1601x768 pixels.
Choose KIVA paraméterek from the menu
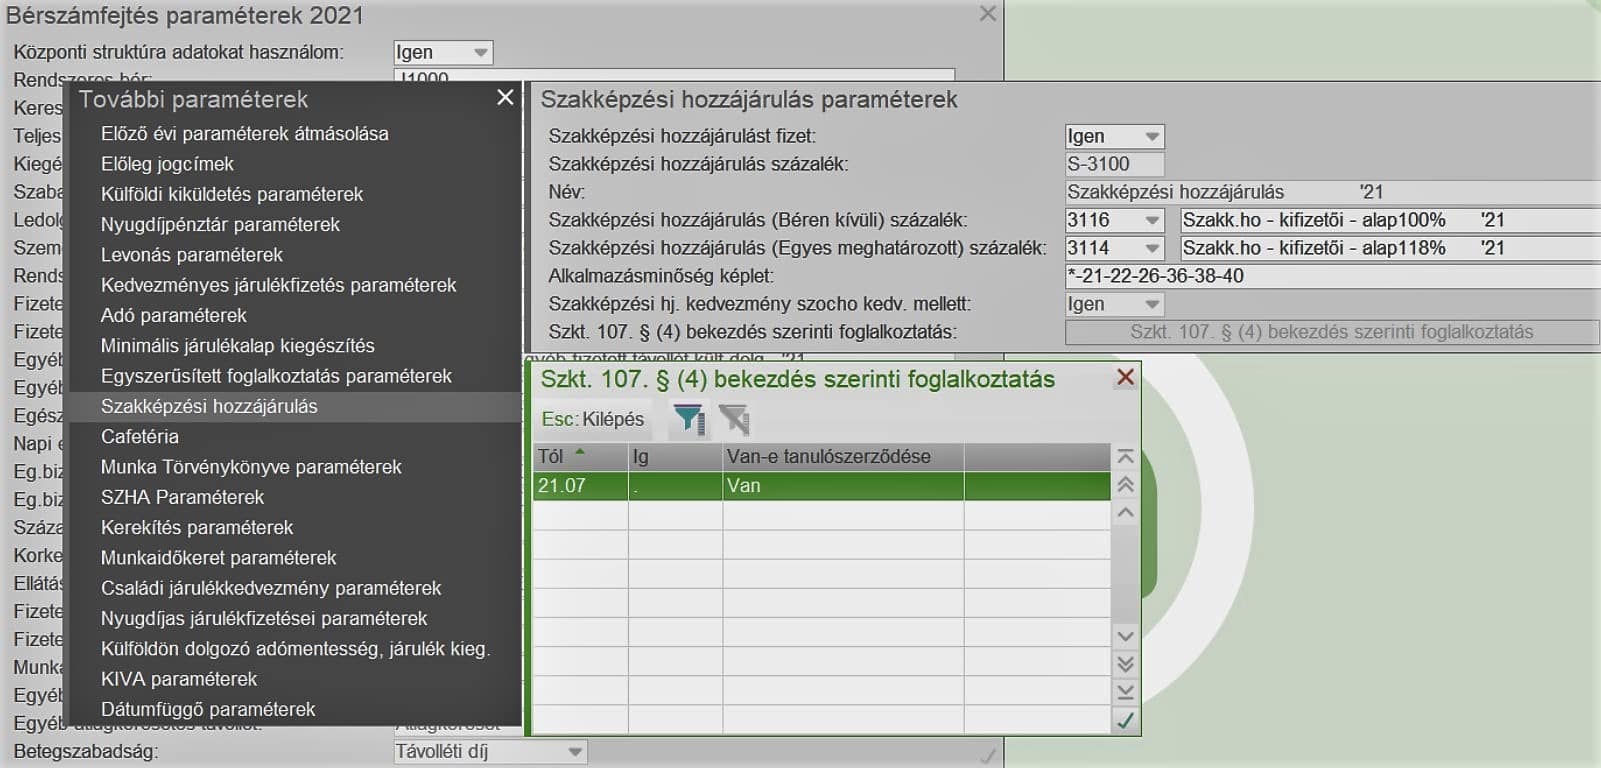pos(179,679)
